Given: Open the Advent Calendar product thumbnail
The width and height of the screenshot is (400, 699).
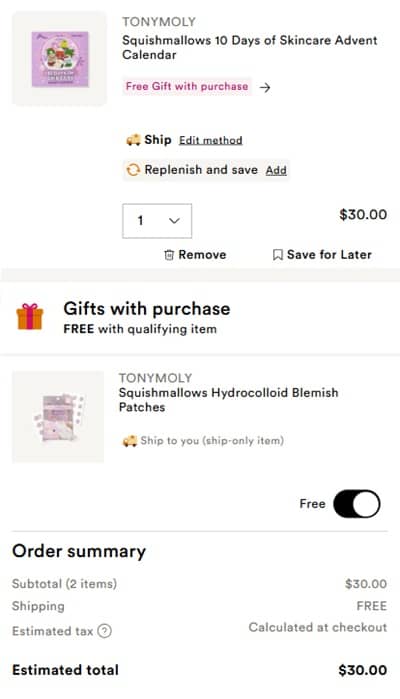Looking at the screenshot, I should point(59,59).
